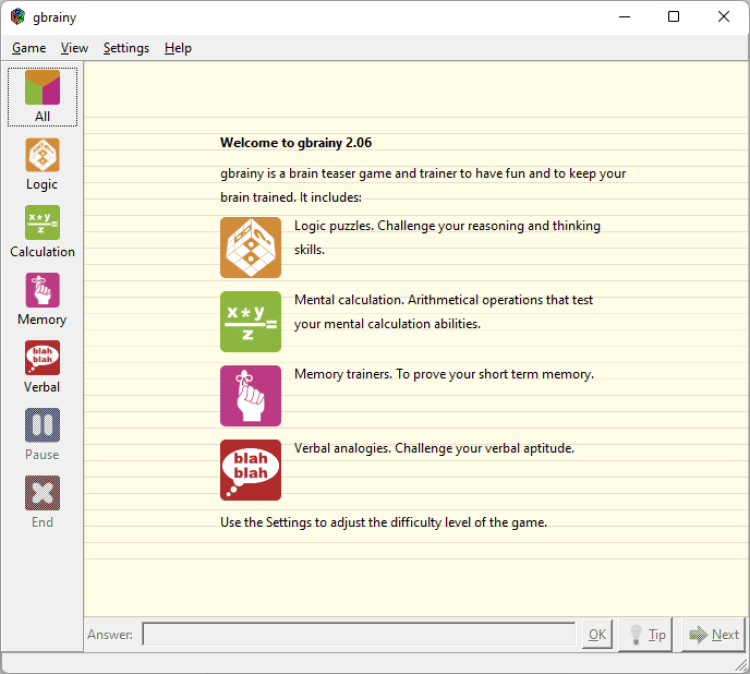Start Logic puzzles games in sidebar

coord(42,165)
